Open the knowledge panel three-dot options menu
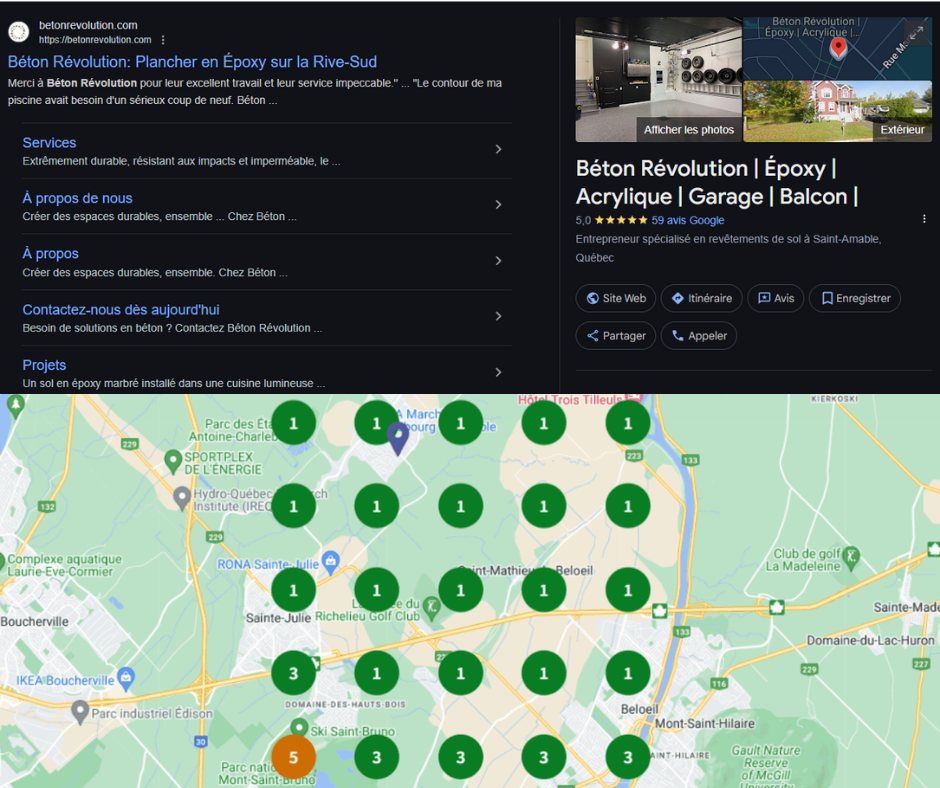The width and height of the screenshot is (940, 788). click(924, 219)
